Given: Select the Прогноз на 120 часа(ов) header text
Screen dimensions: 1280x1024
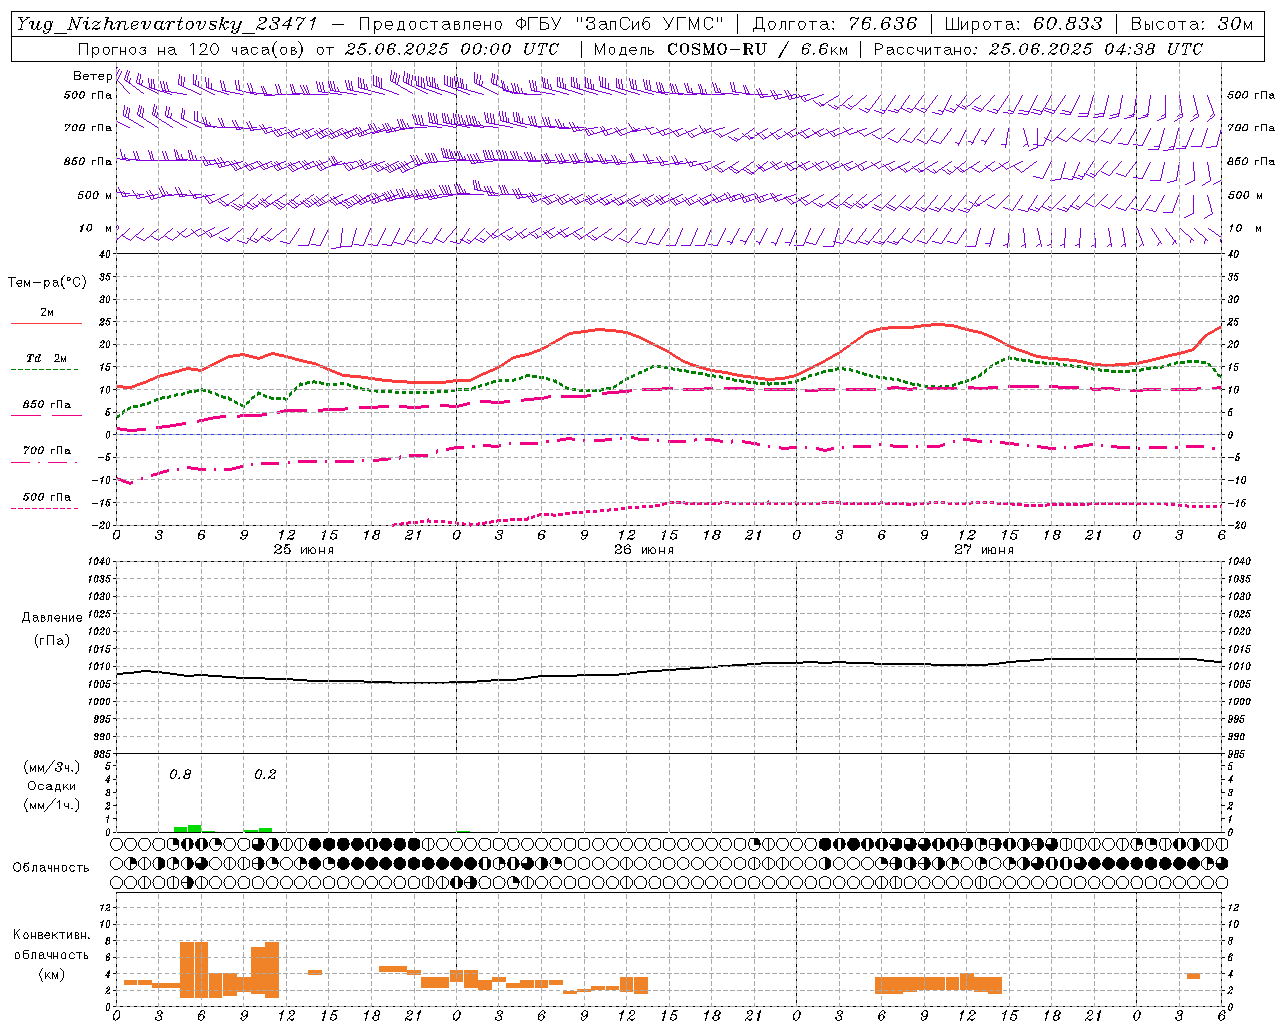Looking at the screenshot, I should click(192, 49).
